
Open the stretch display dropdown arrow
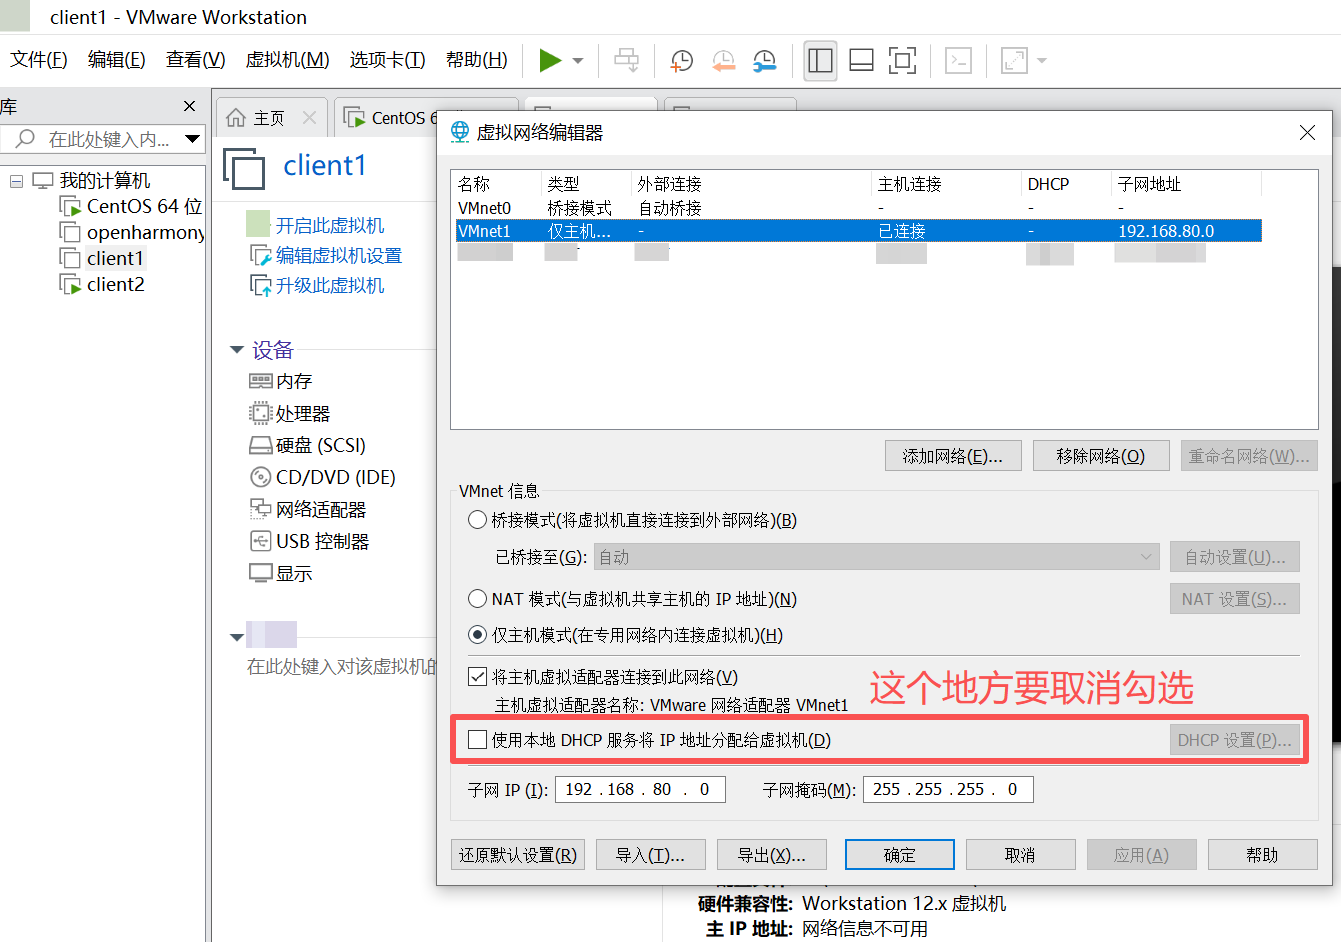pyautogui.click(x=1042, y=61)
